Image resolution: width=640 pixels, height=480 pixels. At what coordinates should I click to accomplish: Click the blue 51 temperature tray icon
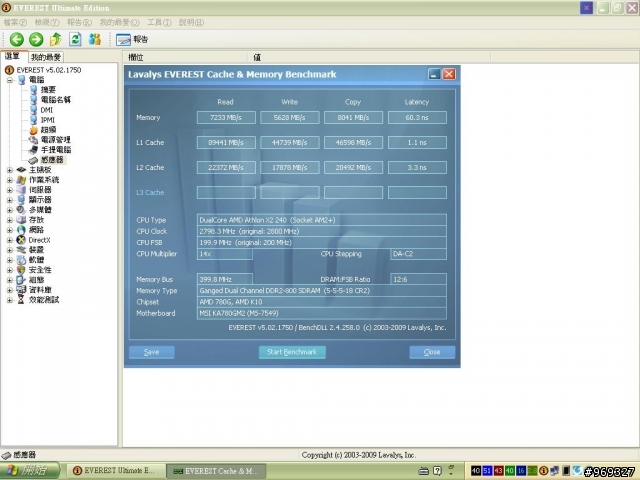(487, 471)
